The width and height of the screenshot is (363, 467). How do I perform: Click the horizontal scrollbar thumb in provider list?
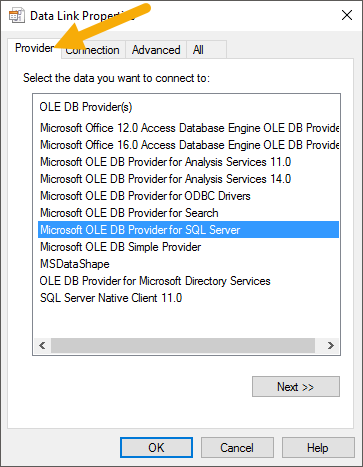(183, 345)
